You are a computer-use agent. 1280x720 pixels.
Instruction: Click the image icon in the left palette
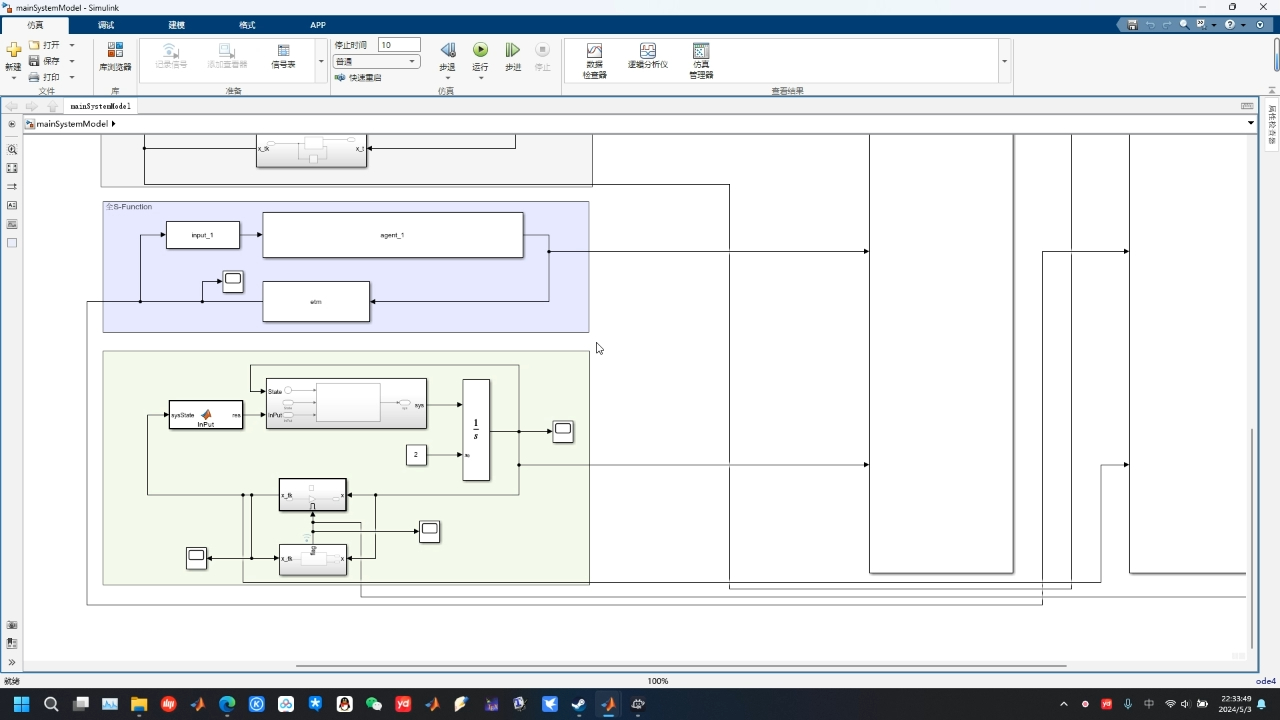pyautogui.click(x=12, y=224)
